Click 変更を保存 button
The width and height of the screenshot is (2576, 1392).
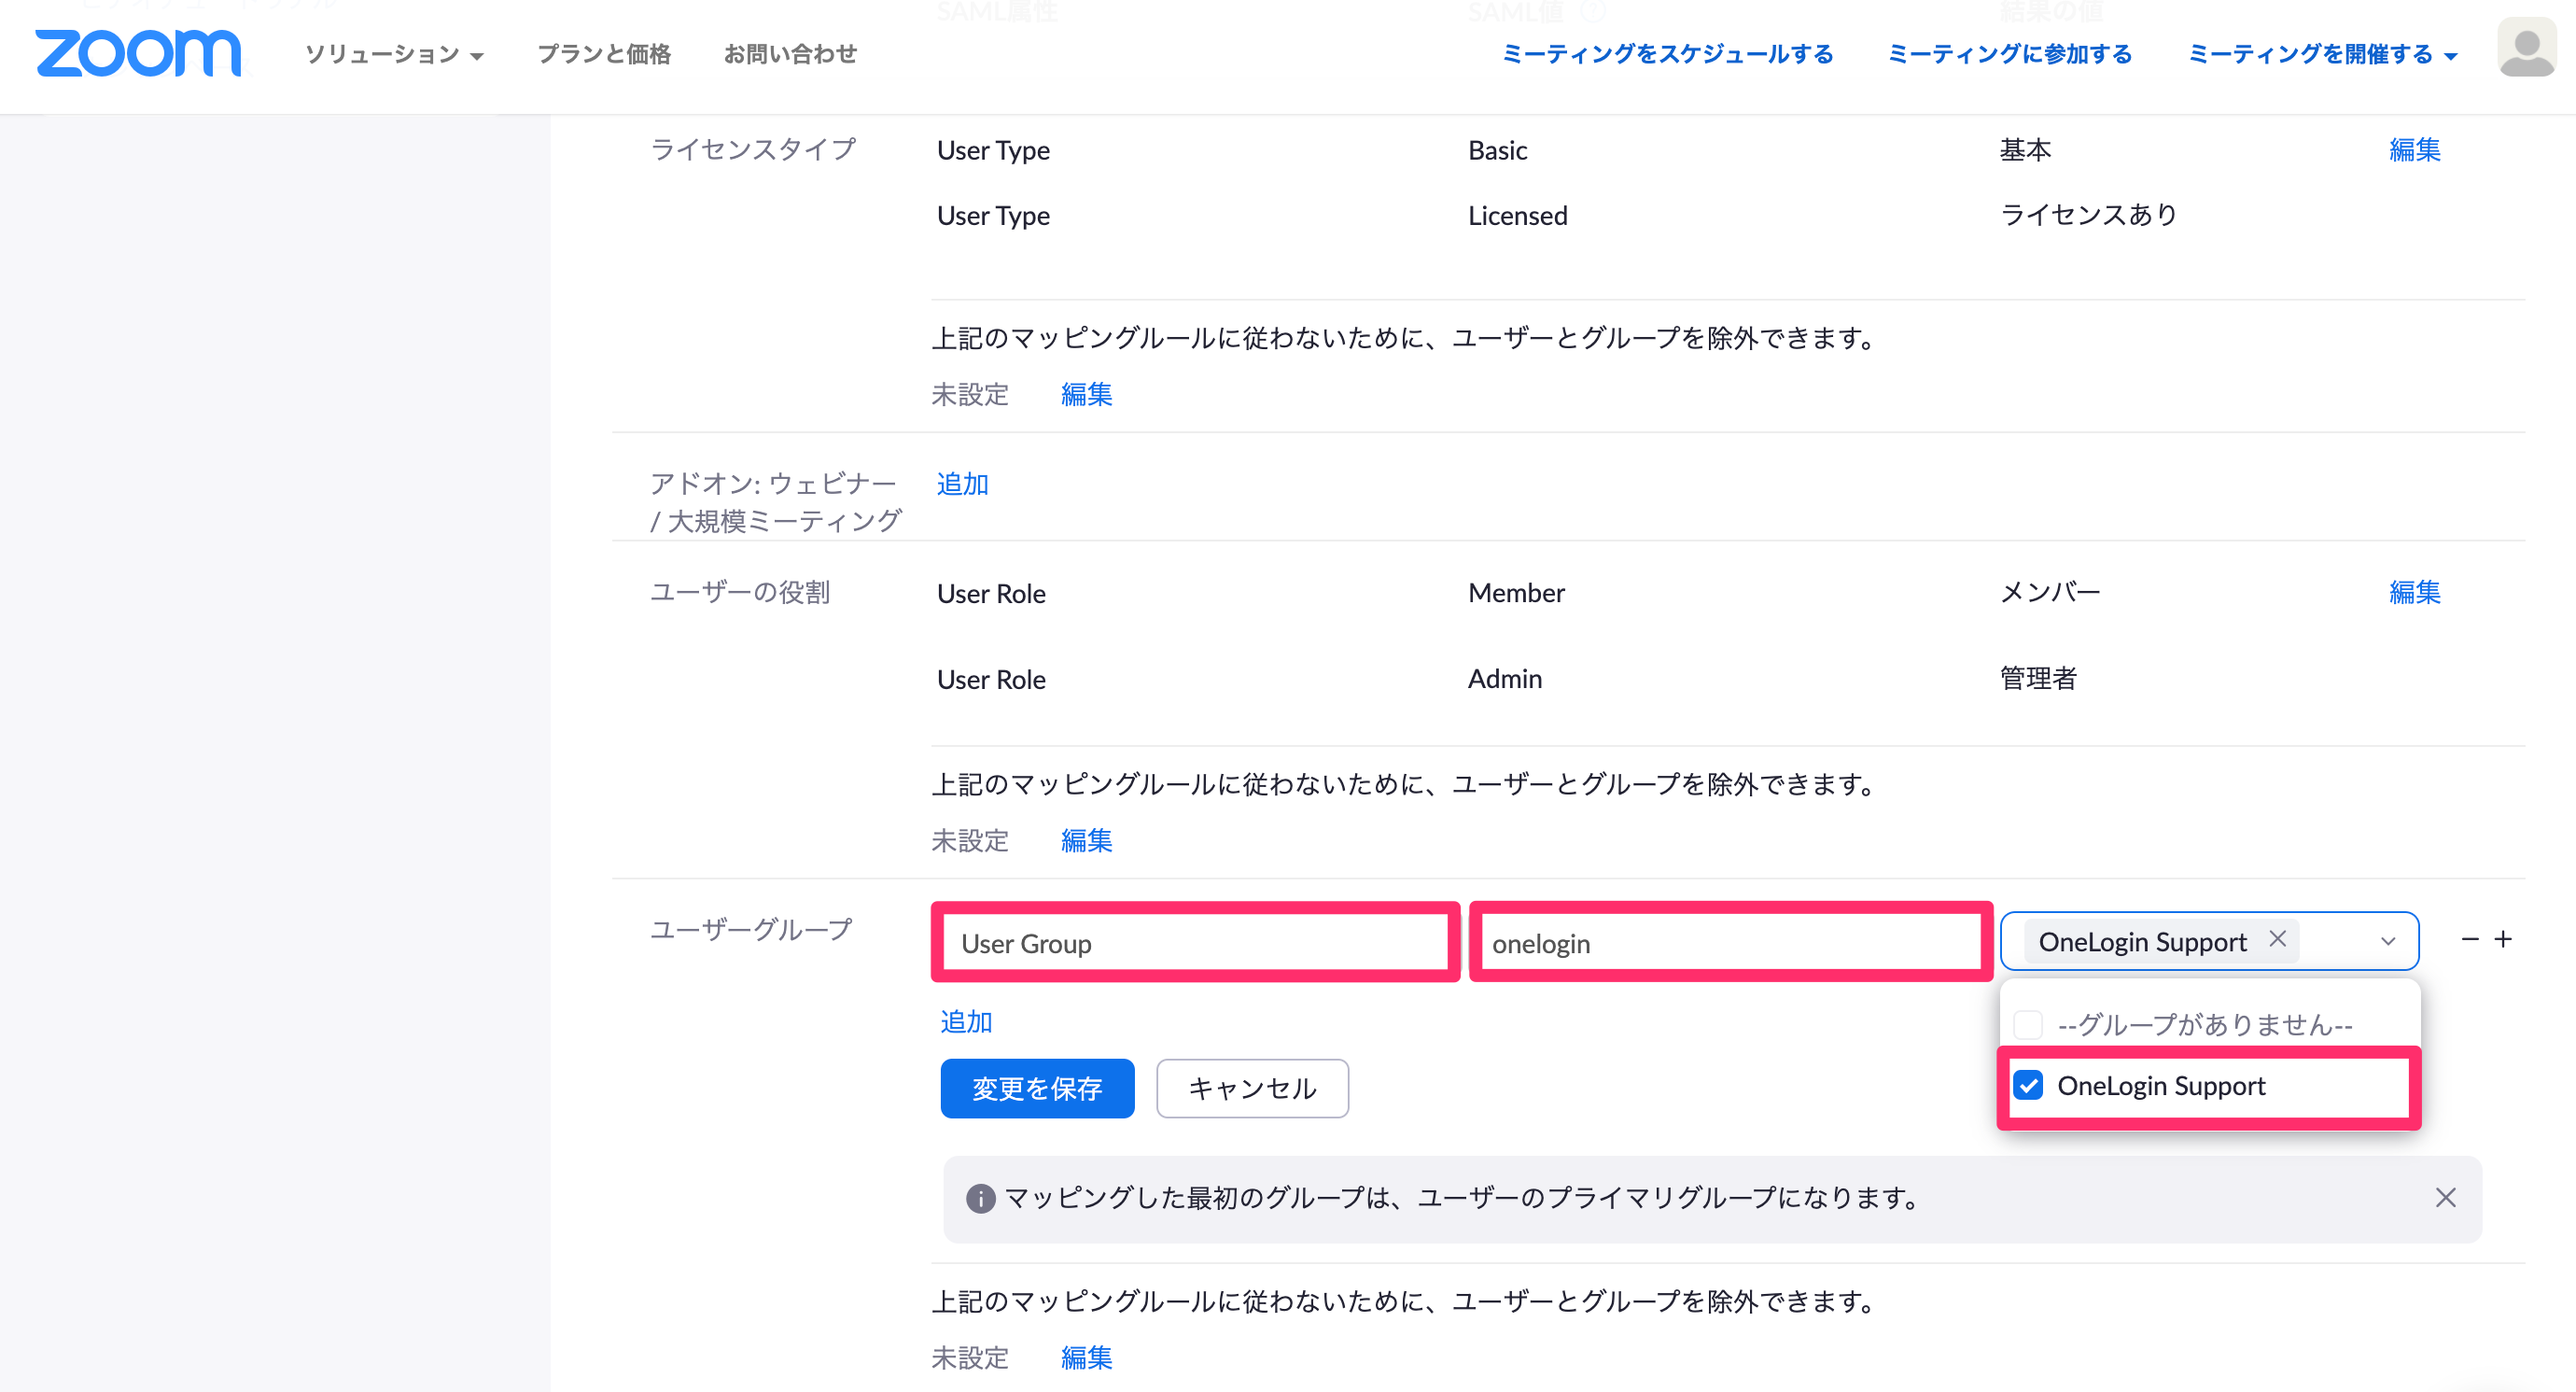click(x=1037, y=1088)
